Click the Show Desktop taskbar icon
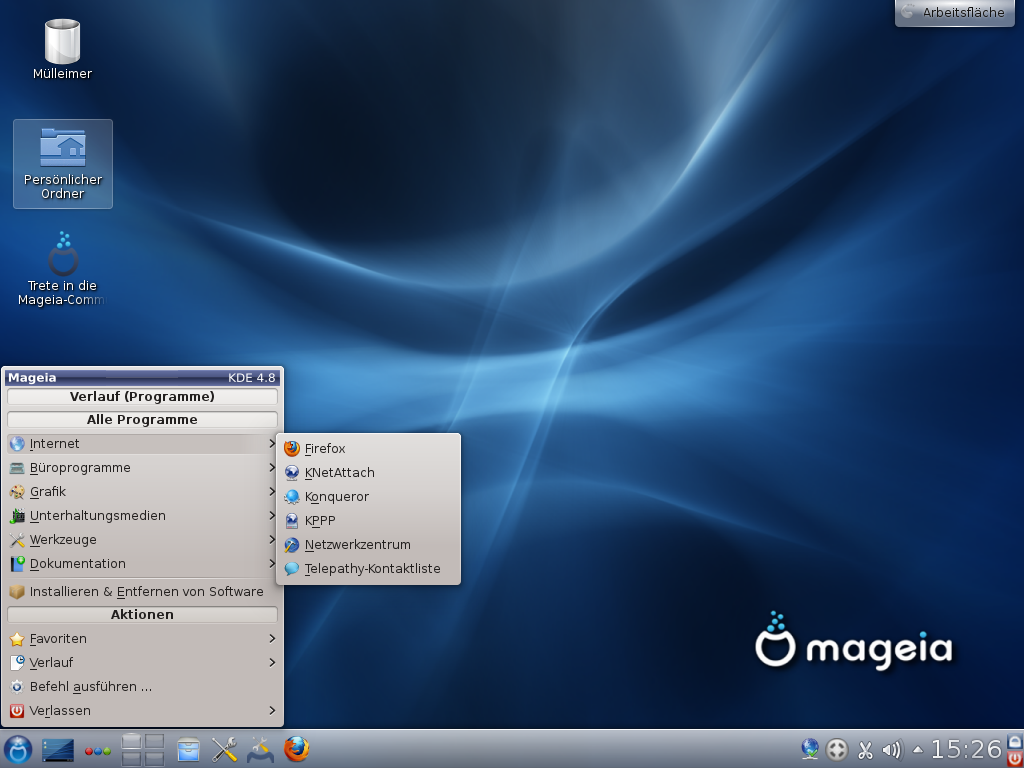1024x768 pixels. point(57,750)
